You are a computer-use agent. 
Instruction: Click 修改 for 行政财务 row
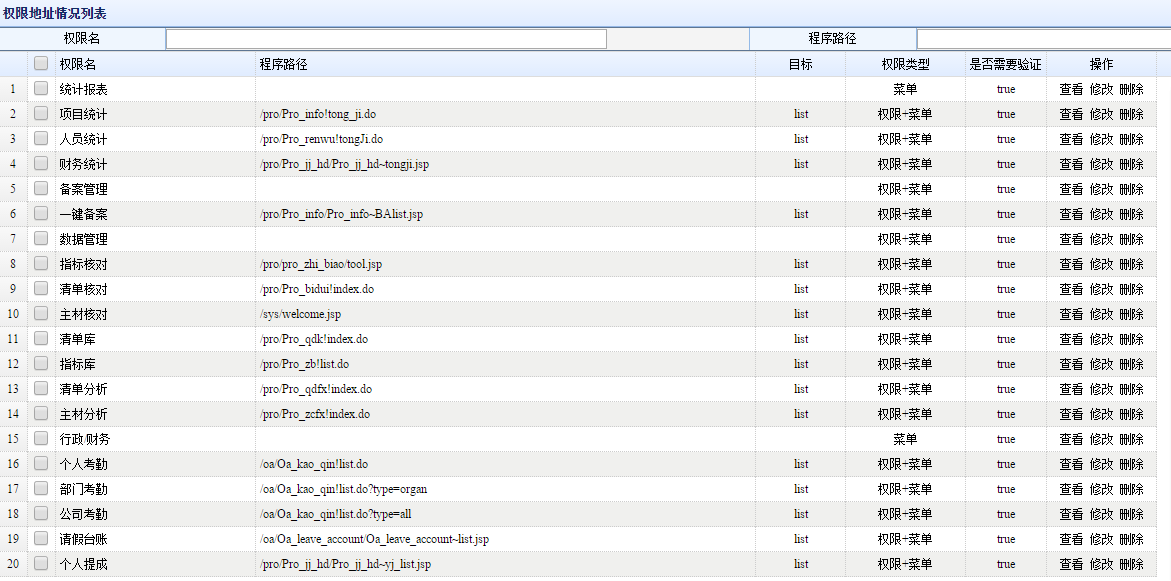point(1101,439)
